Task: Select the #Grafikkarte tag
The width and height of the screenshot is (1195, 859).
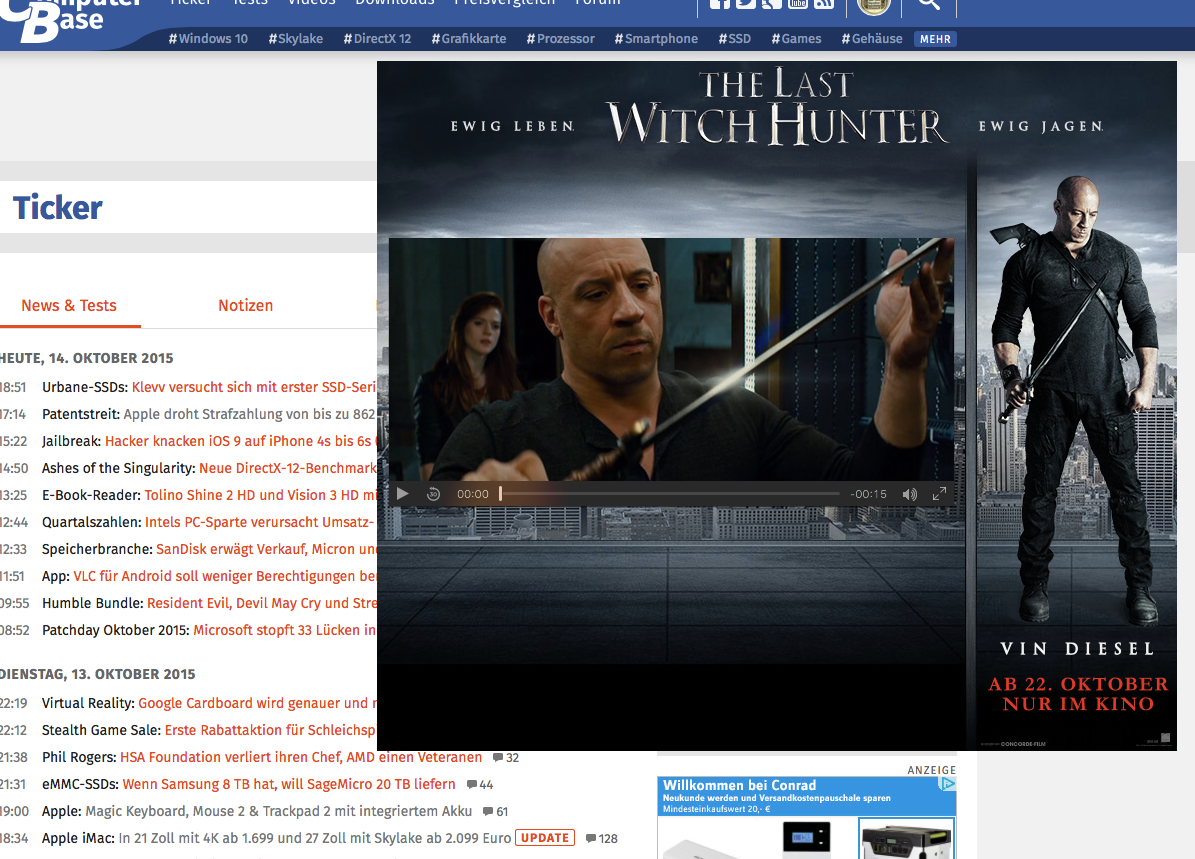Action: coord(469,39)
